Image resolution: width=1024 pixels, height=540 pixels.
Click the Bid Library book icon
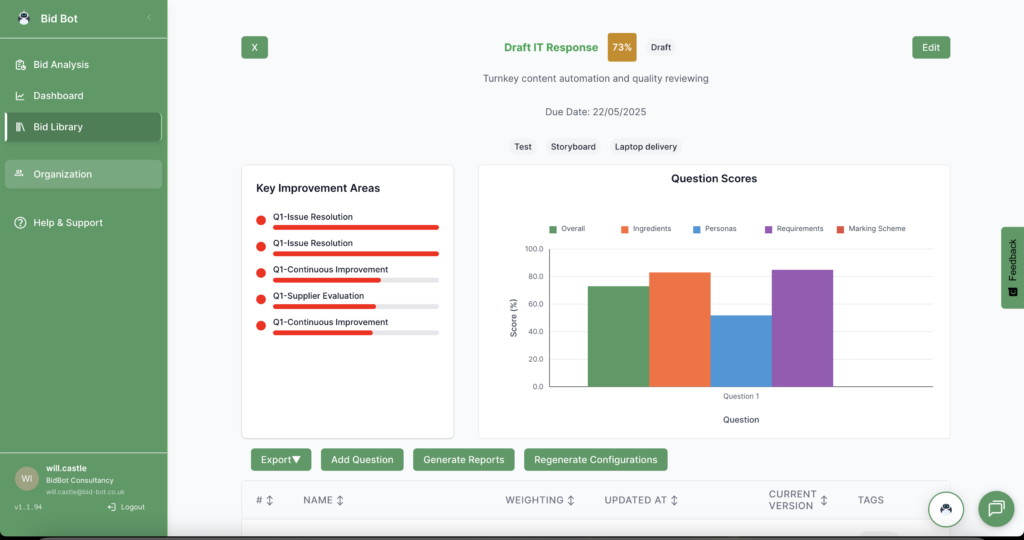click(x=20, y=127)
